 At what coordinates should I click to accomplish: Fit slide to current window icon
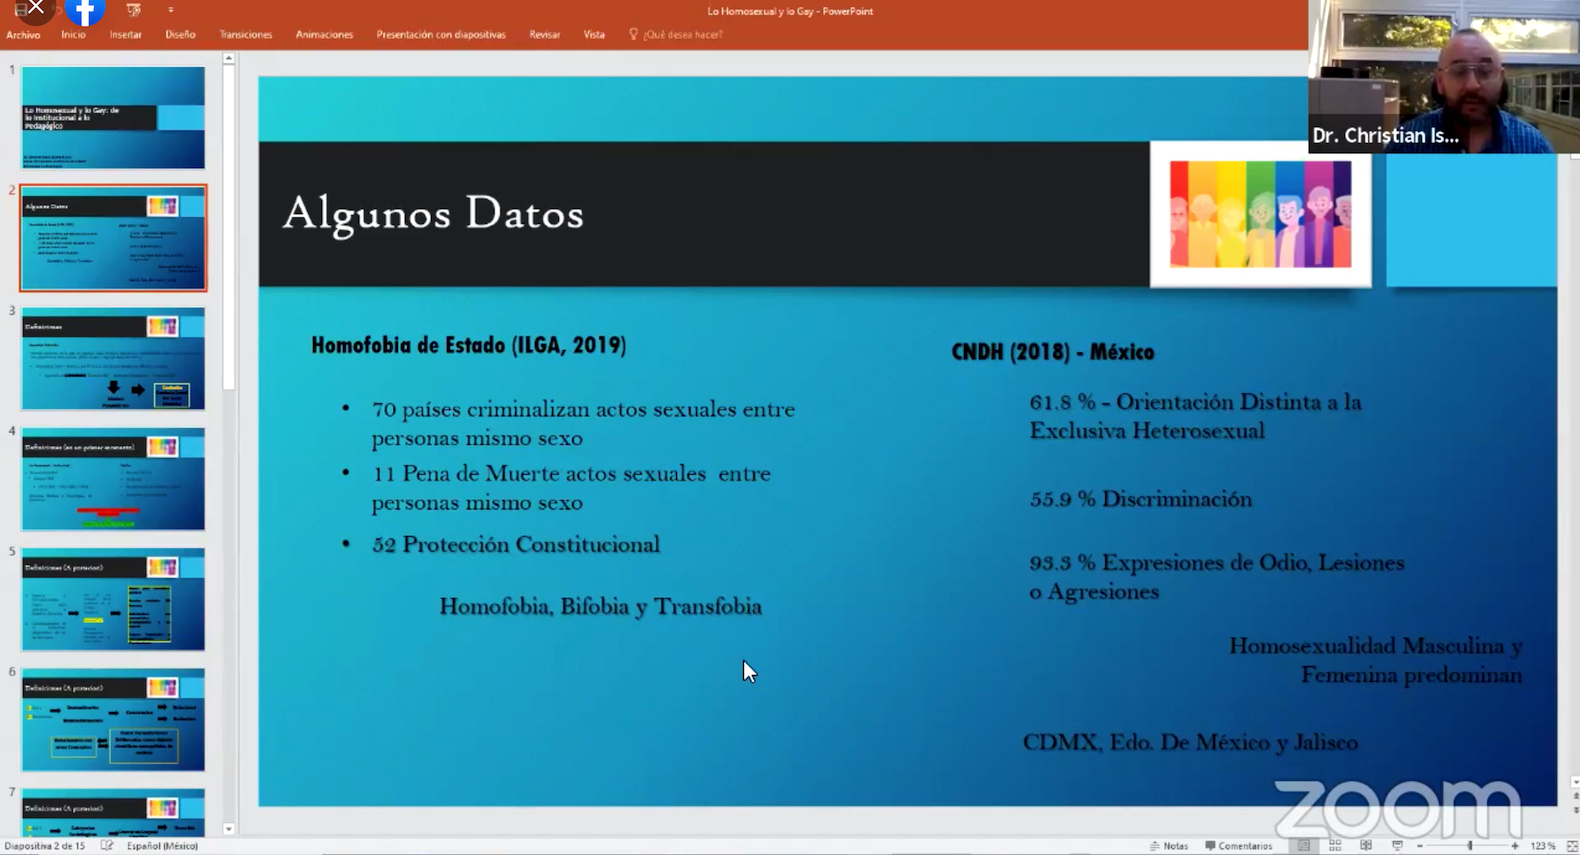click(x=1571, y=846)
